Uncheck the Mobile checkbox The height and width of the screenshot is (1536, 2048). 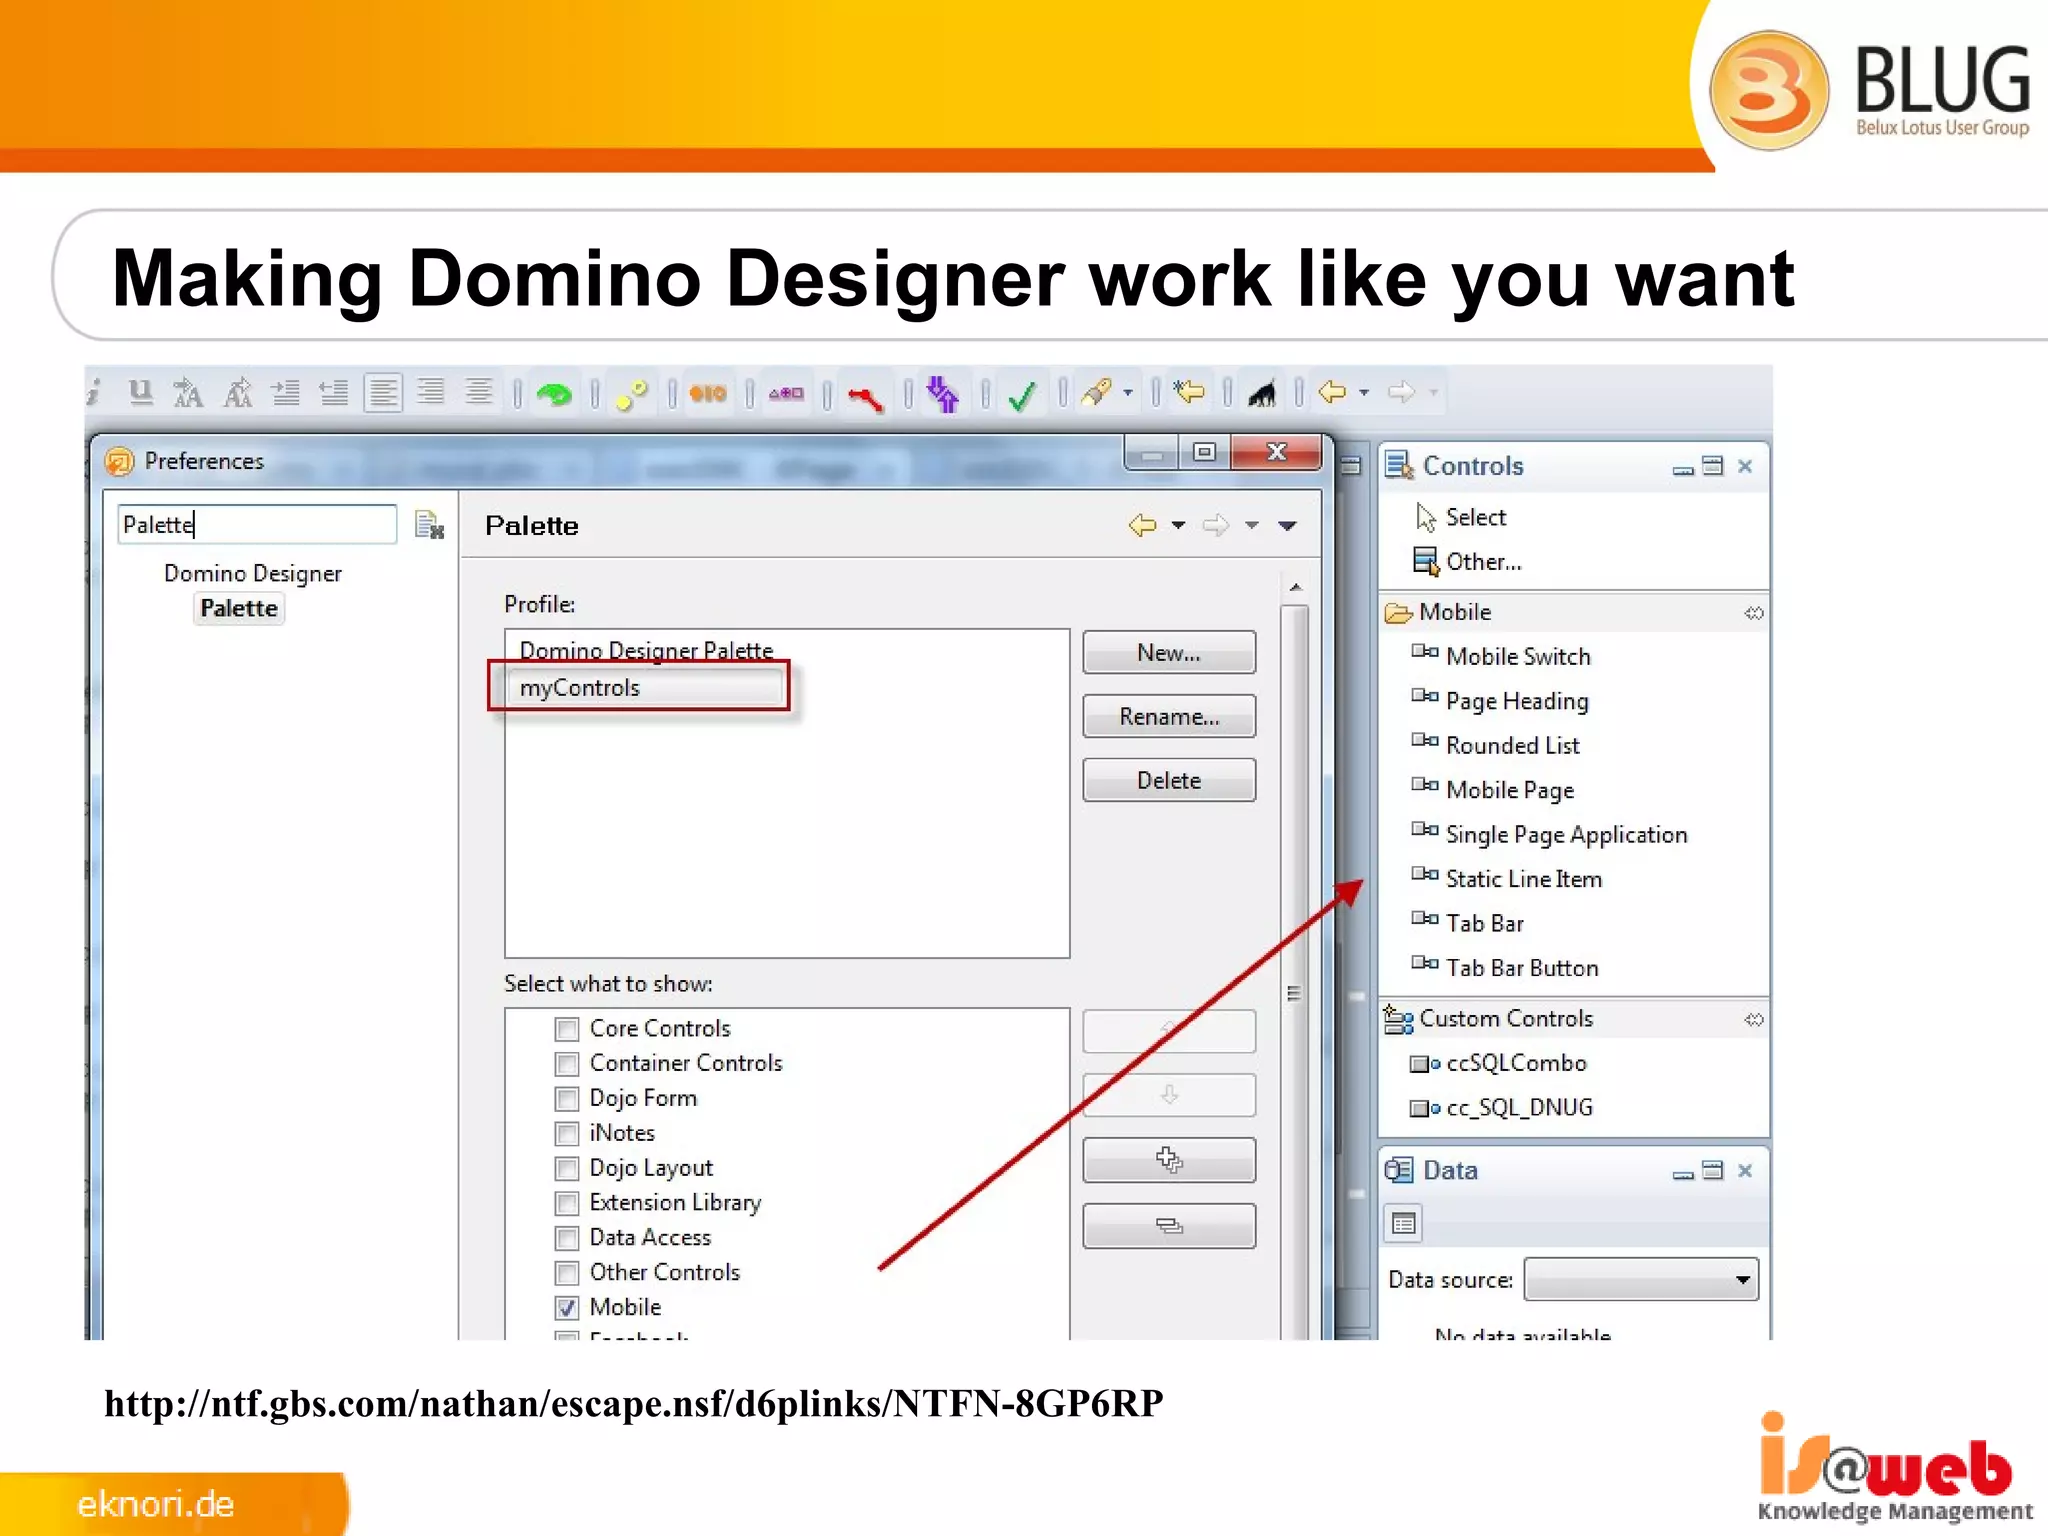pos(567,1308)
